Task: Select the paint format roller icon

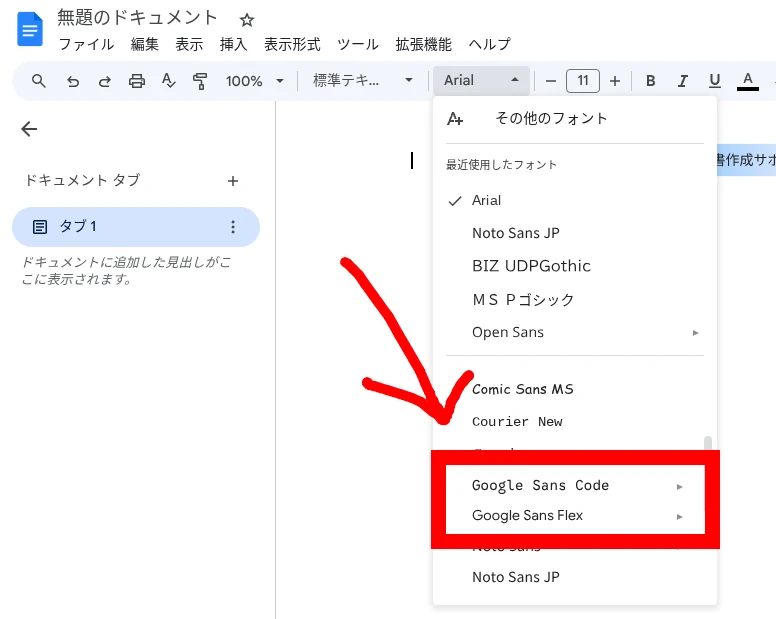Action: 200,81
